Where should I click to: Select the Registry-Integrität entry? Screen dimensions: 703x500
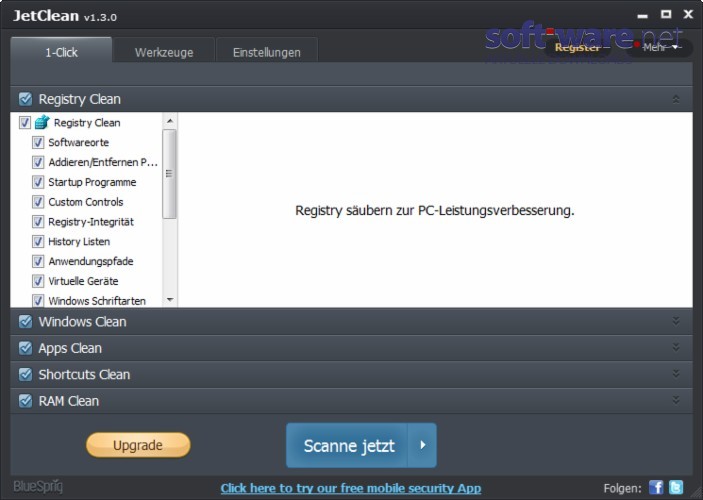(91, 222)
